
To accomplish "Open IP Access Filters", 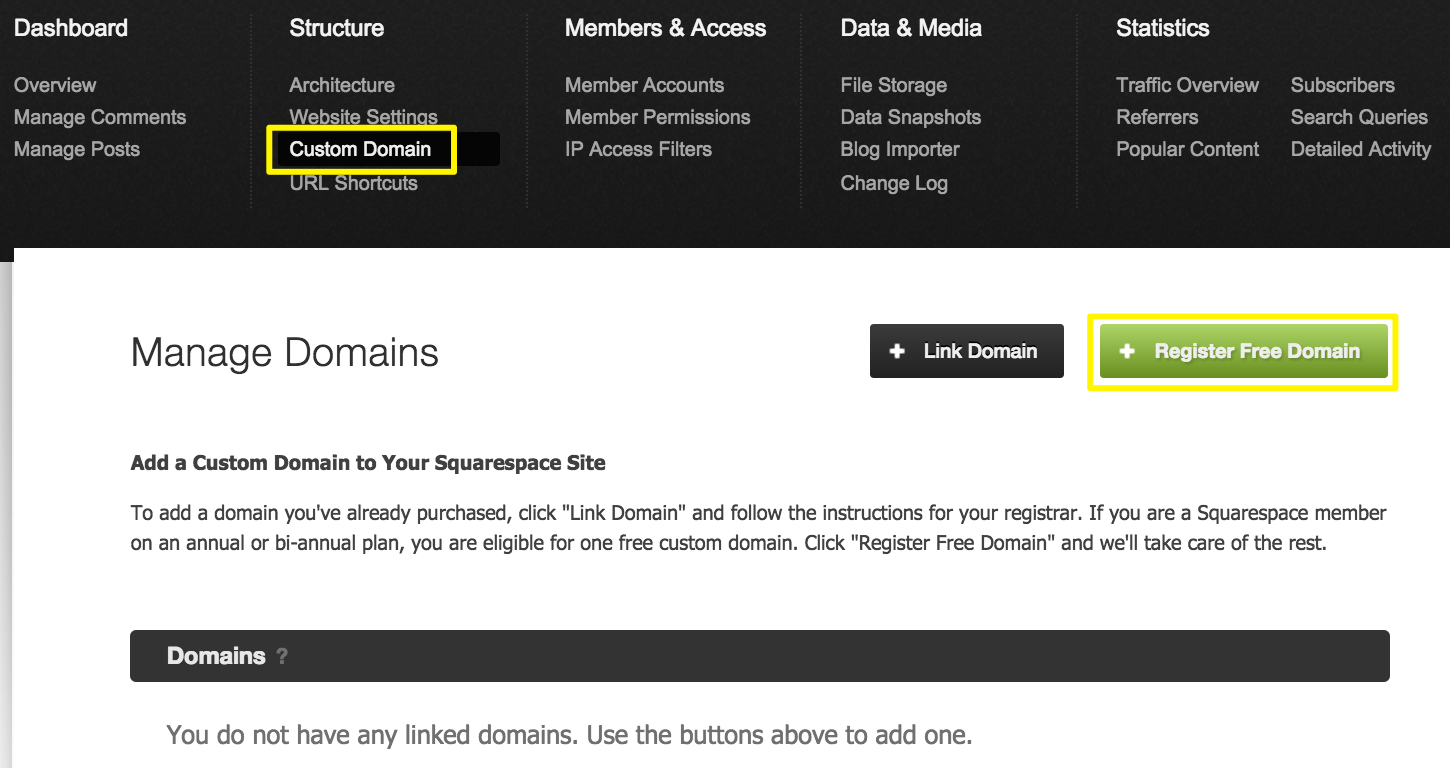I will click(638, 149).
